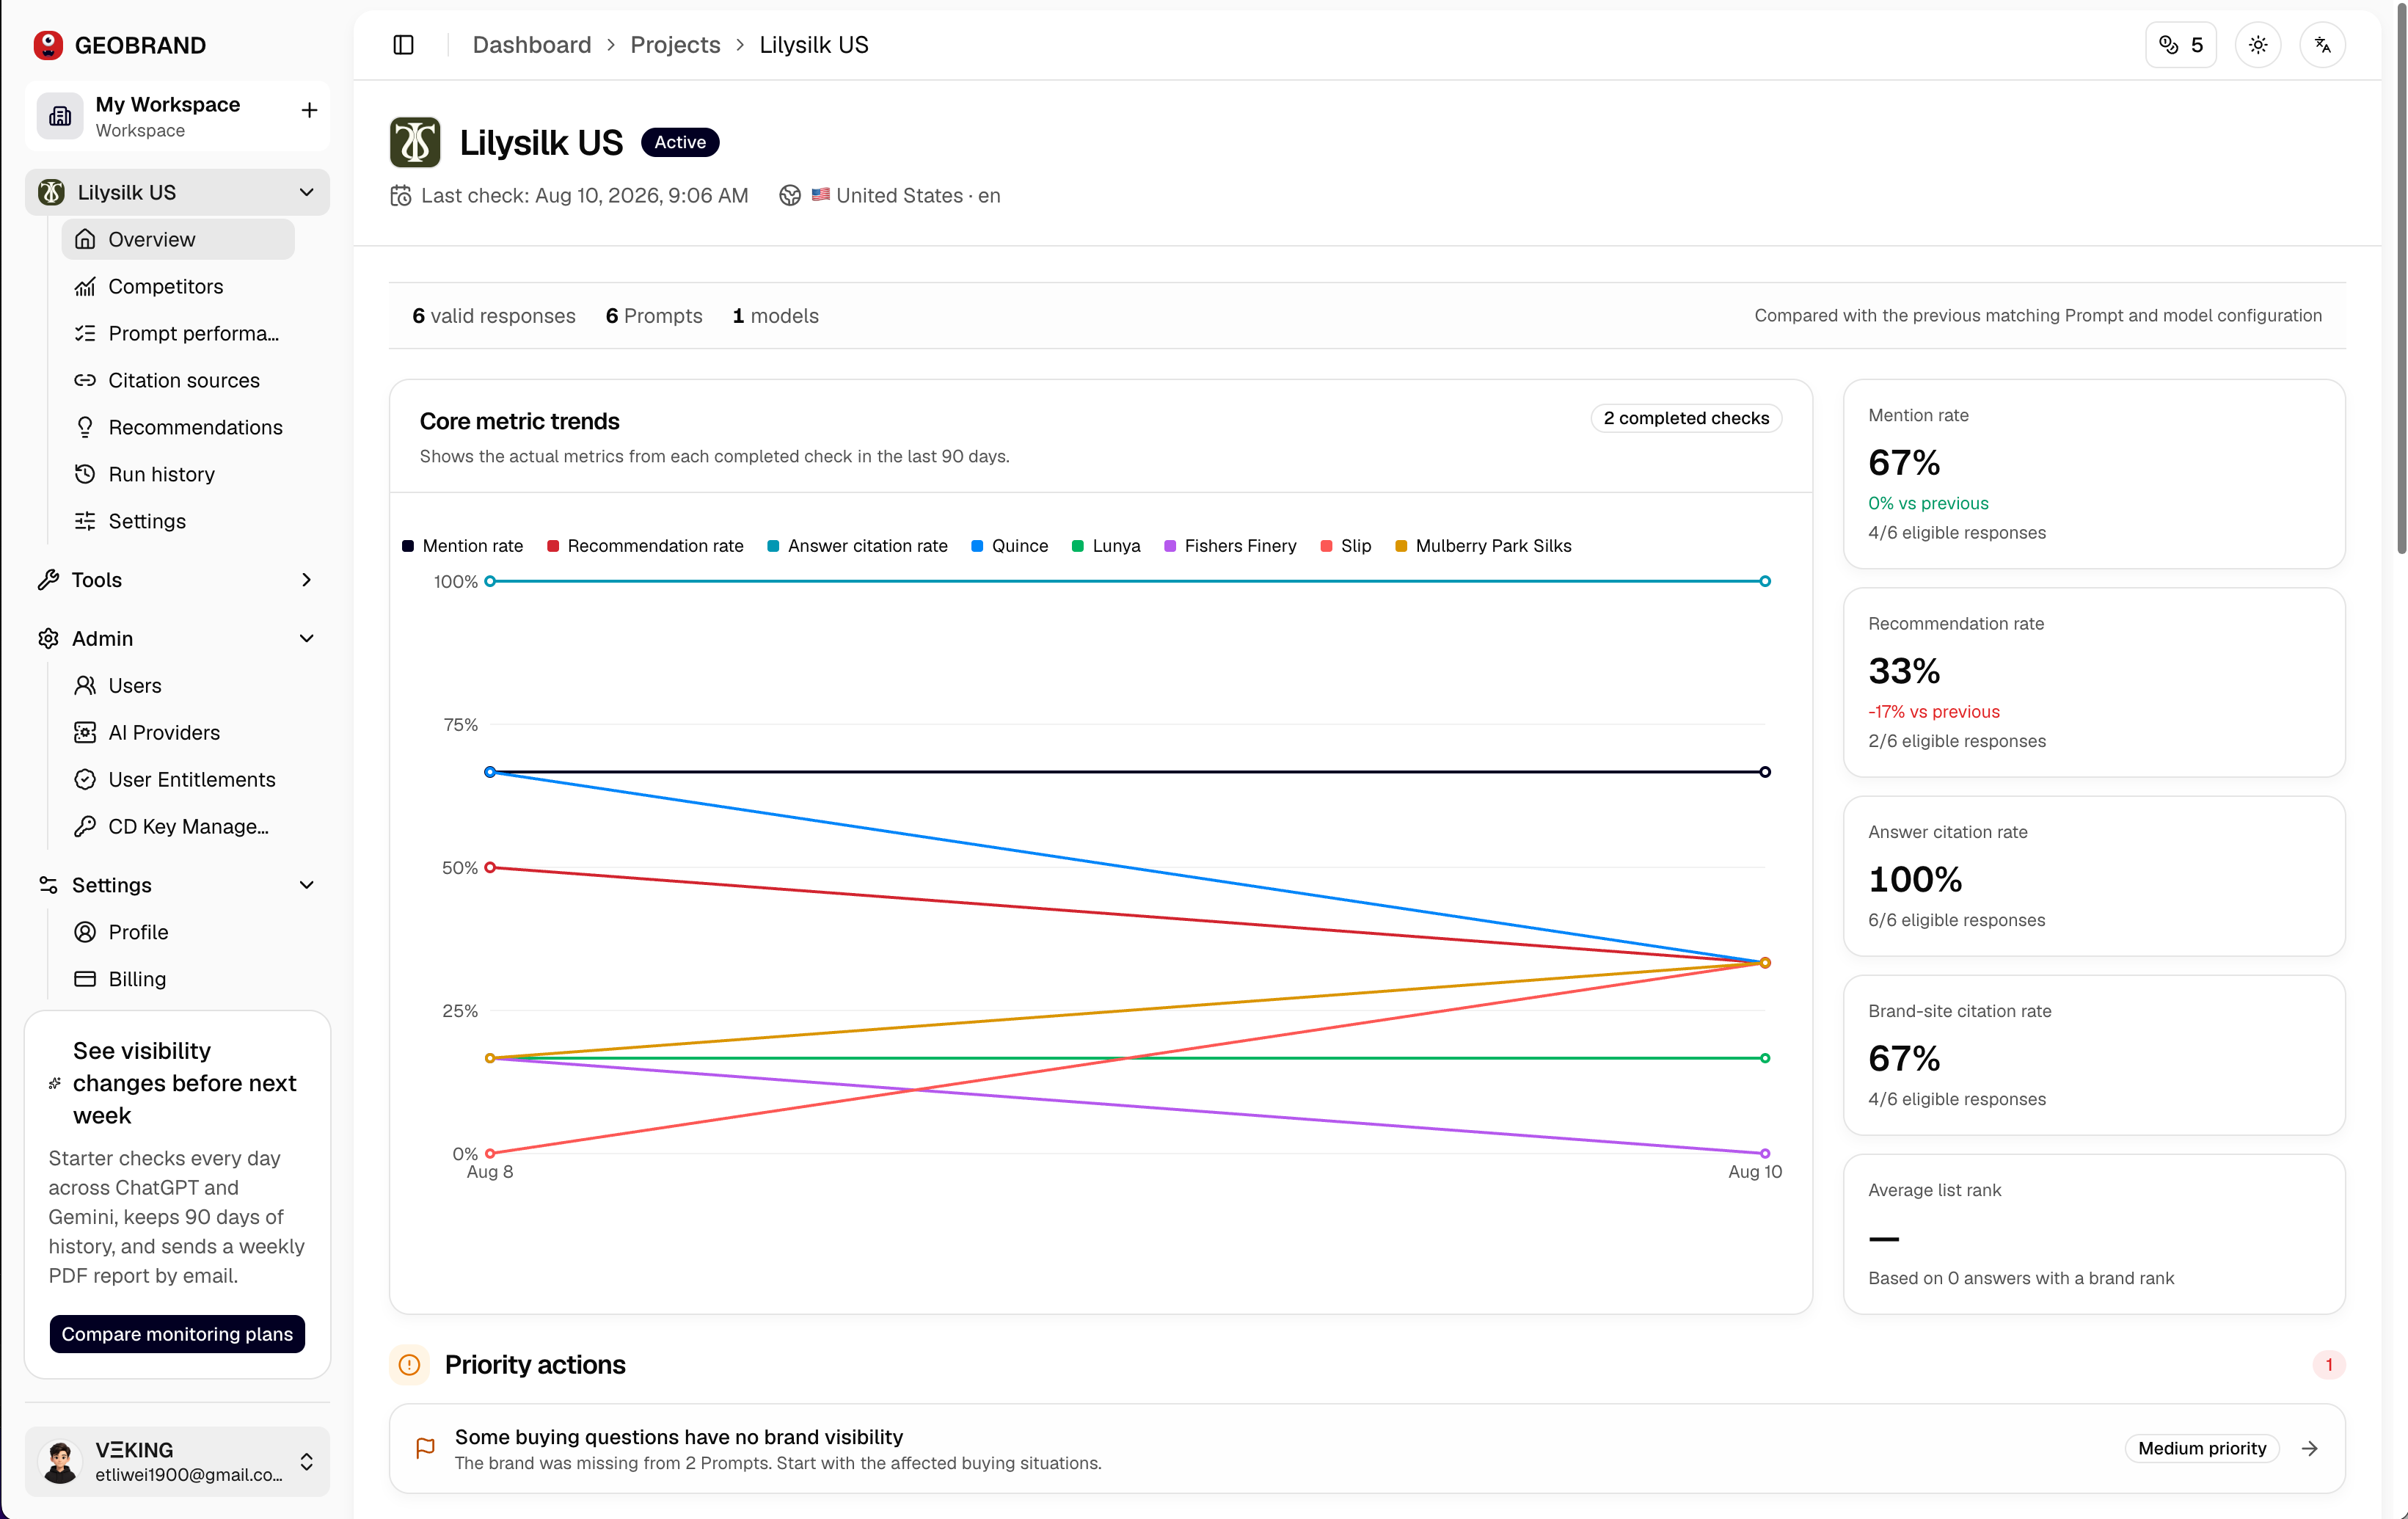Click the Aug 8 Recommendation rate data point
The height and width of the screenshot is (1519, 2408).
pos(490,867)
